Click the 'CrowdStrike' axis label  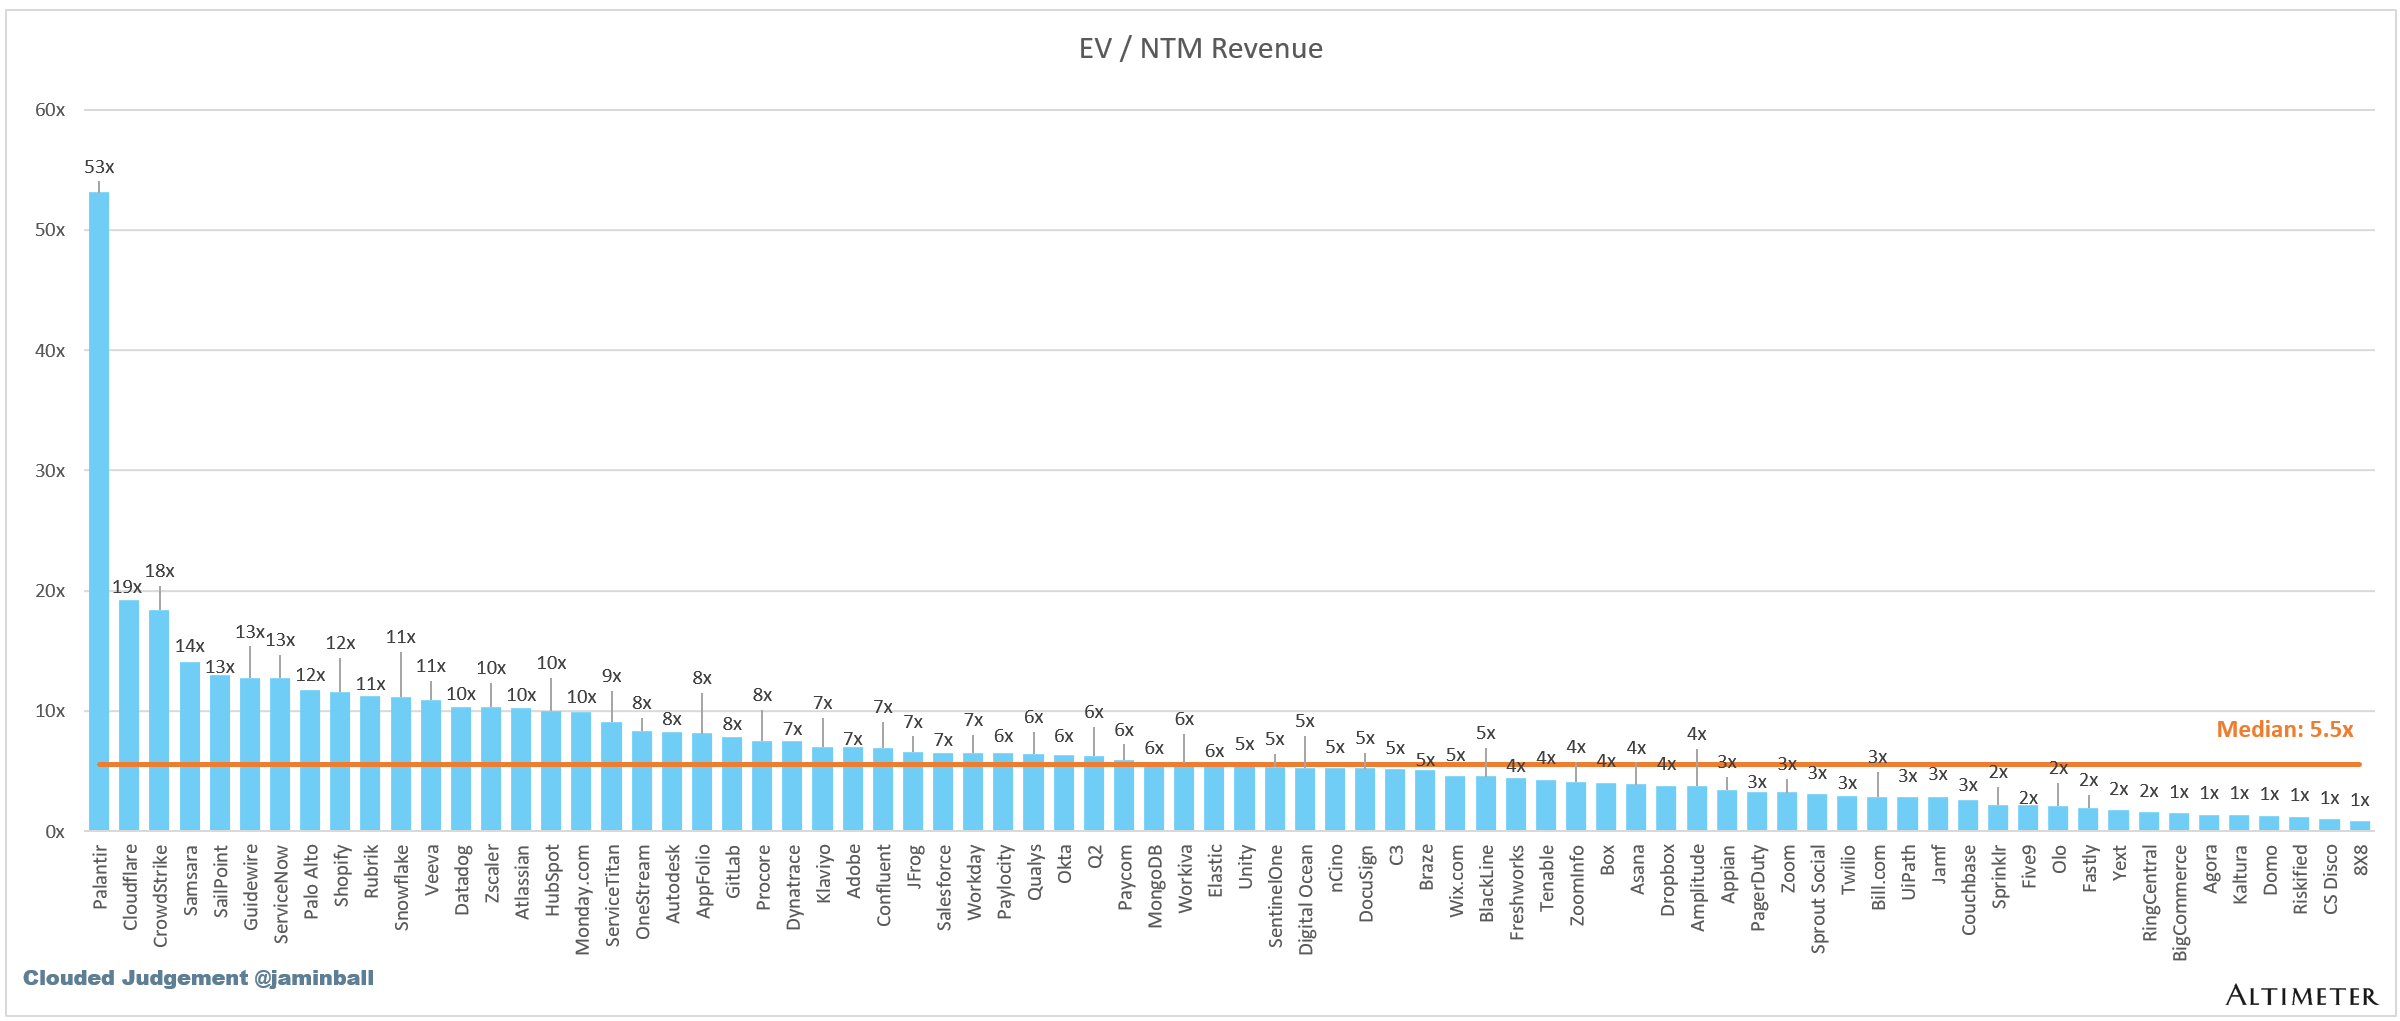159,896
